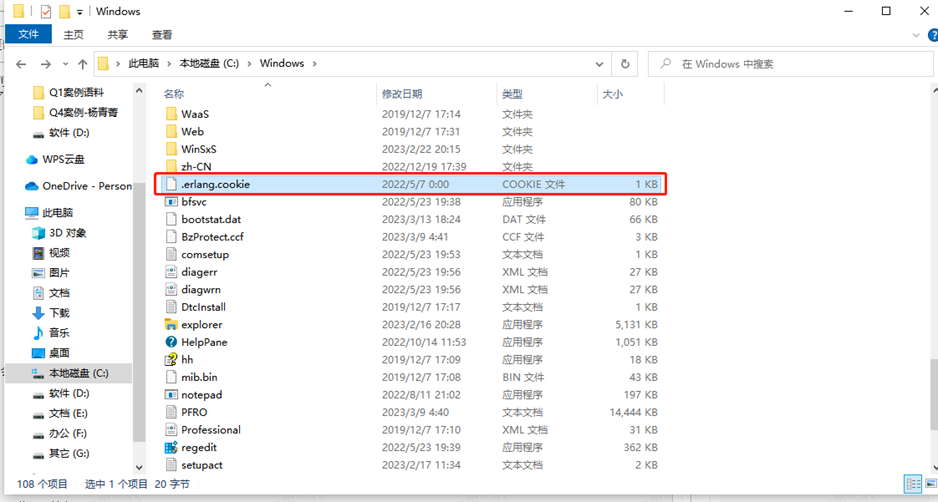Sort files by the 修改日期 column header
This screenshot has height=502, width=938.
point(402,94)
